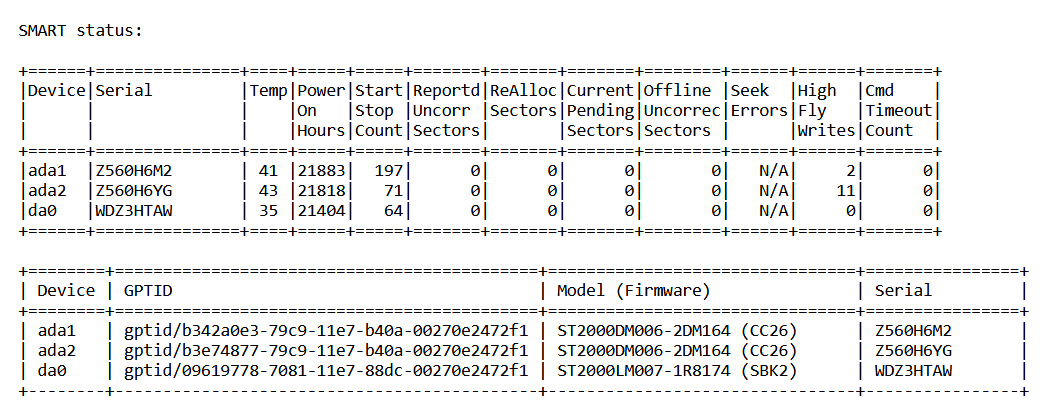
Task: Select Model (Firmware) column header
Action: point(634,291)
